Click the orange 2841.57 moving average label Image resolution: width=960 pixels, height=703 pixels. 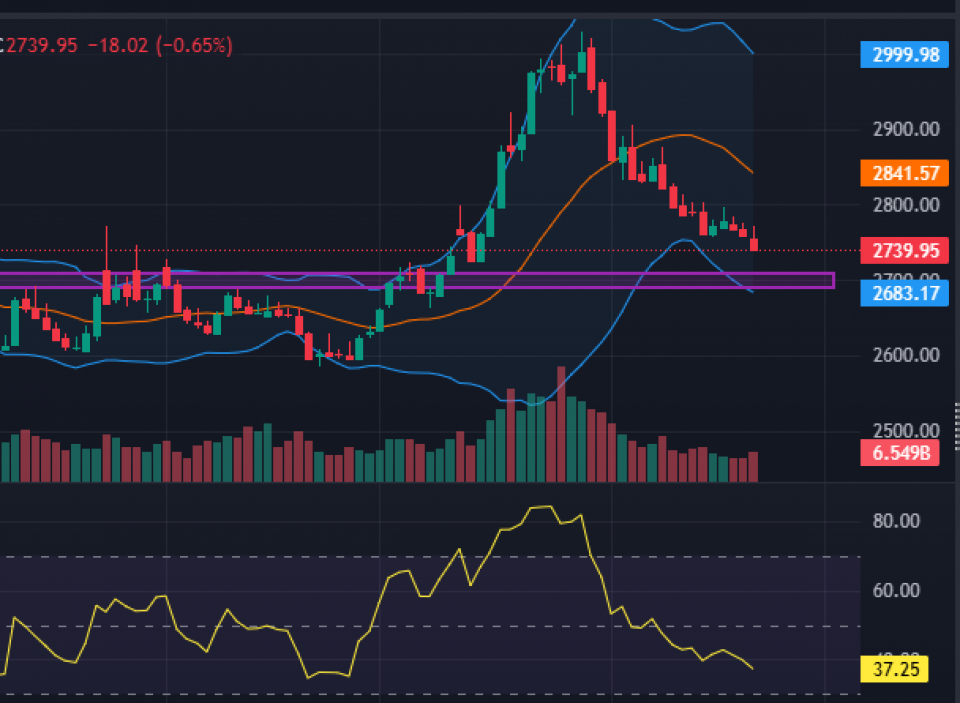pos(904,173)
